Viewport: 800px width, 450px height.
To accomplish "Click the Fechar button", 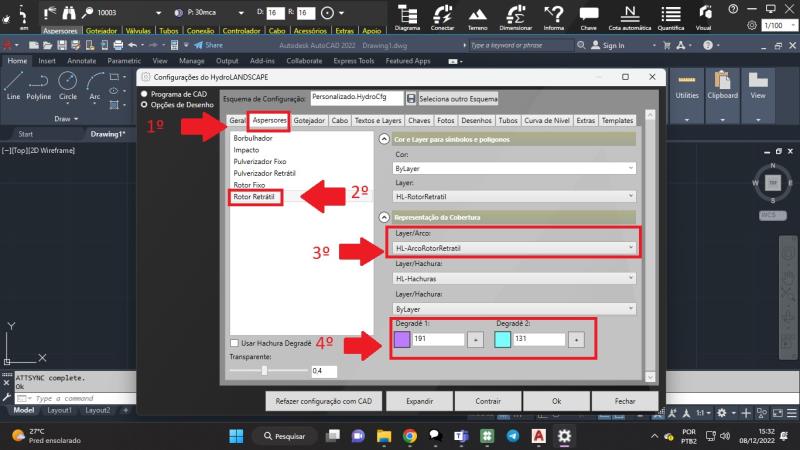I will tap(624, 401).
